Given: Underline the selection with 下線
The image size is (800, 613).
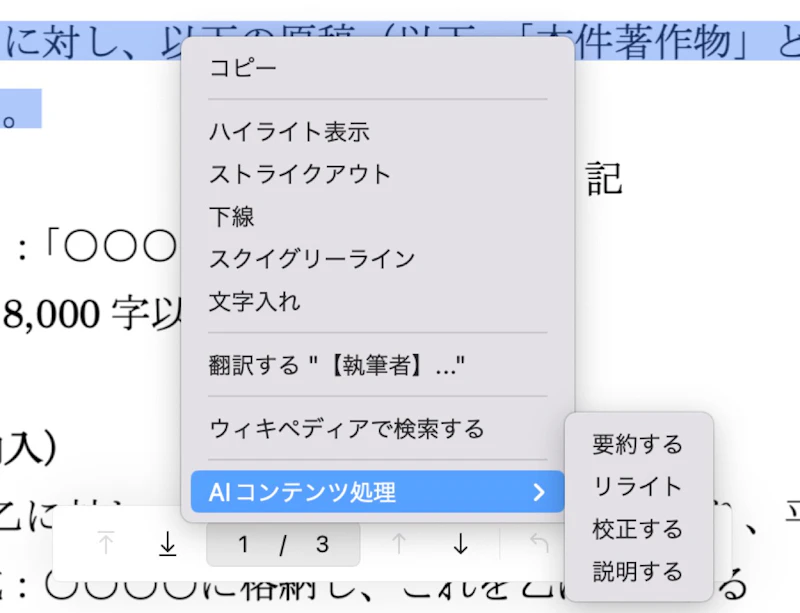Looking at the screenshot, I should 231,216.
